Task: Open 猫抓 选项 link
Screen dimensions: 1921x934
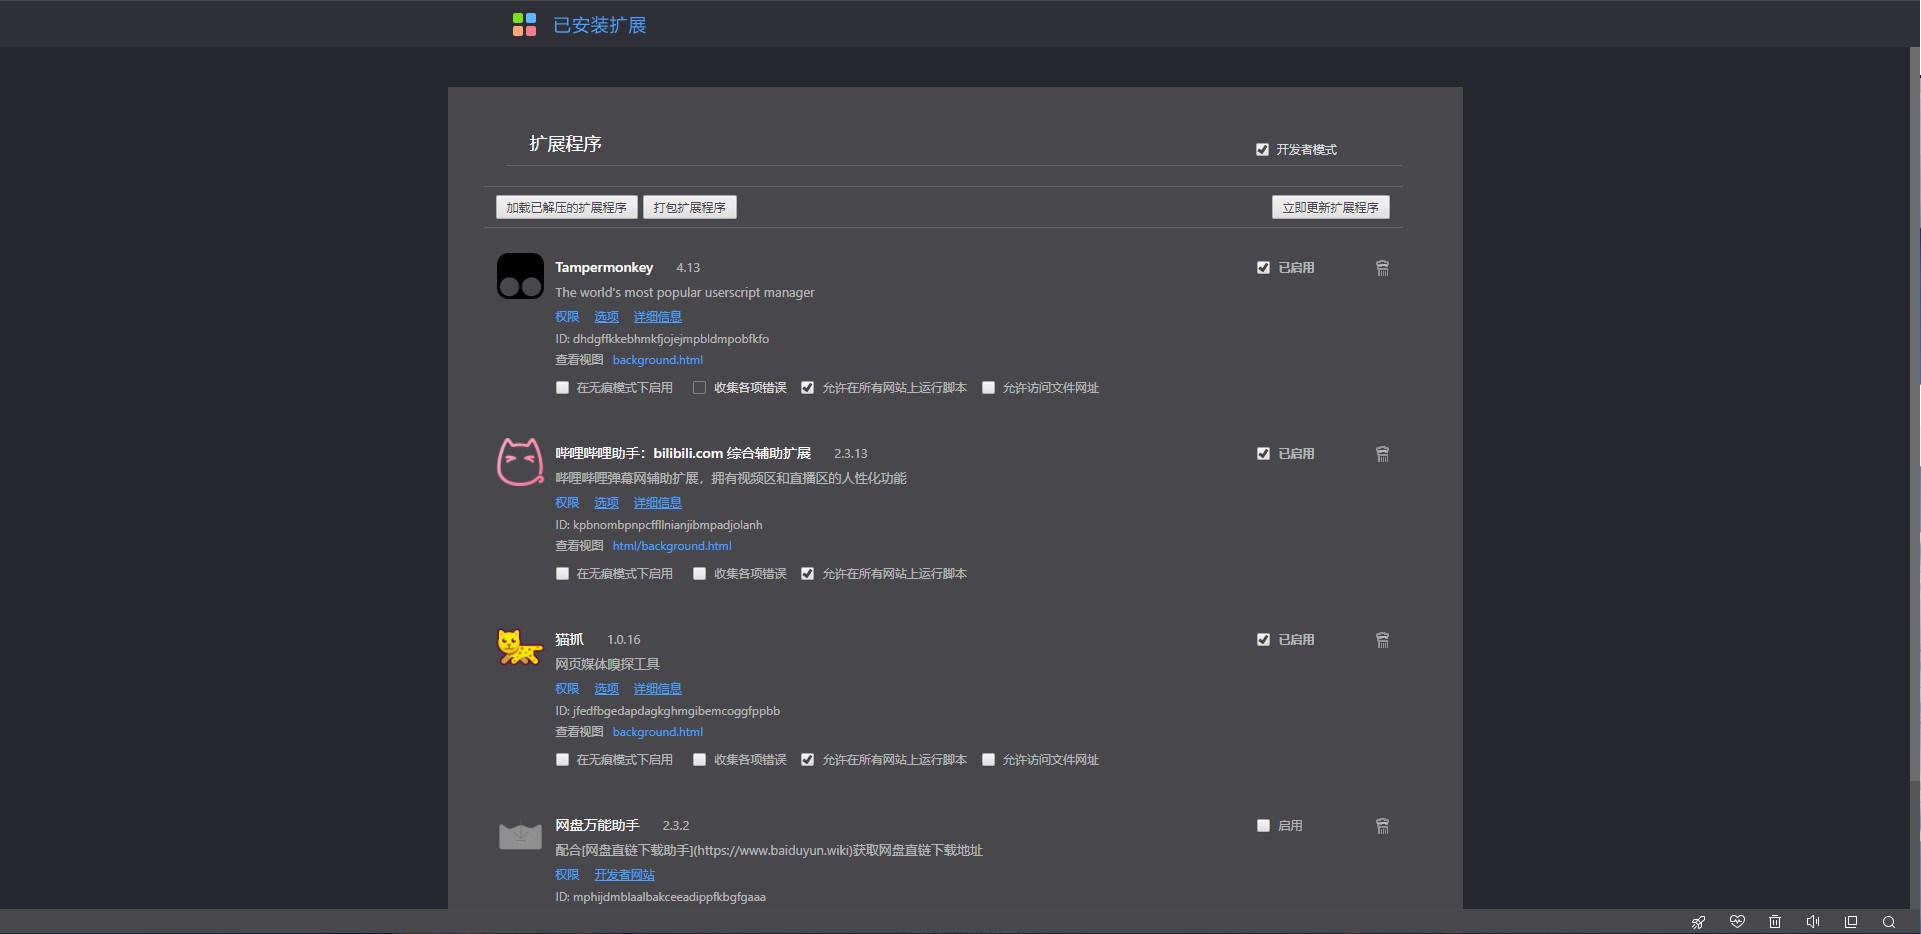Action: click(606, 689)
